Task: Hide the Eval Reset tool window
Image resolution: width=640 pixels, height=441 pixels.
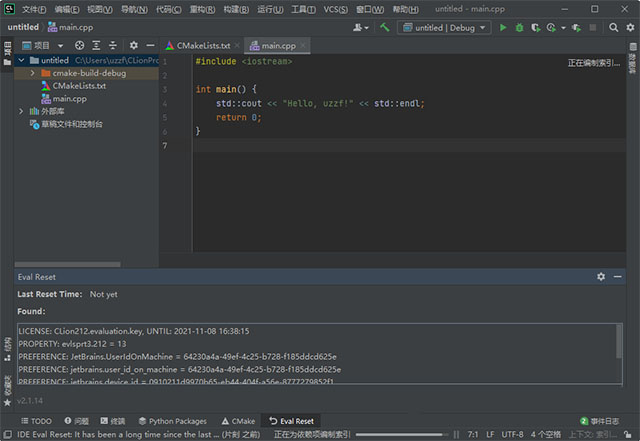Action: click(617, 276)
